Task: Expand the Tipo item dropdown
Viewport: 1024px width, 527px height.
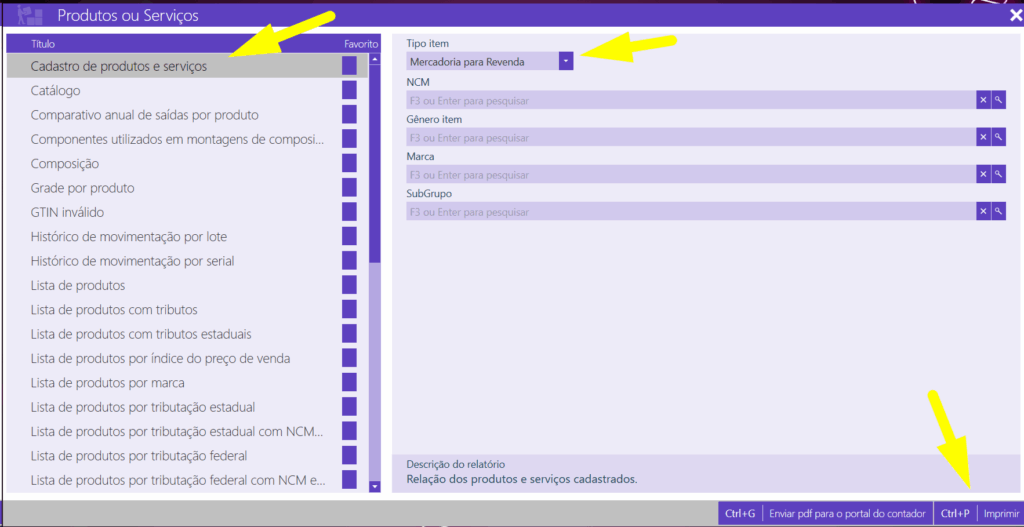Action: coord(565,62)
